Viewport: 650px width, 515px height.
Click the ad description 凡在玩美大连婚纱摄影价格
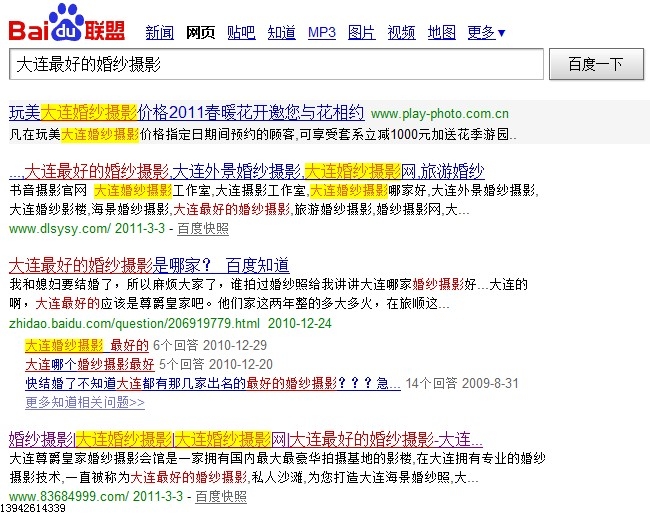[x=263, y=134]
